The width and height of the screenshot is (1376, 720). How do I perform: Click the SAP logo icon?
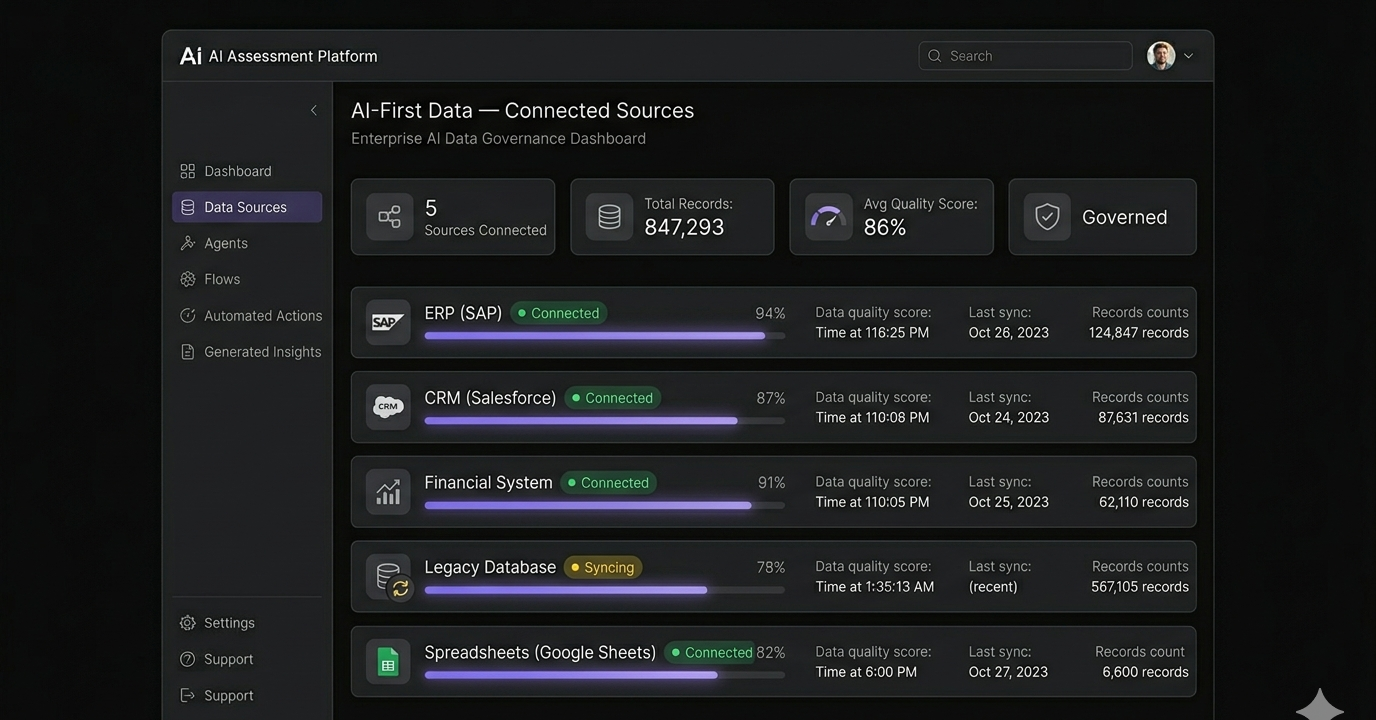click(x=388, y=322)
